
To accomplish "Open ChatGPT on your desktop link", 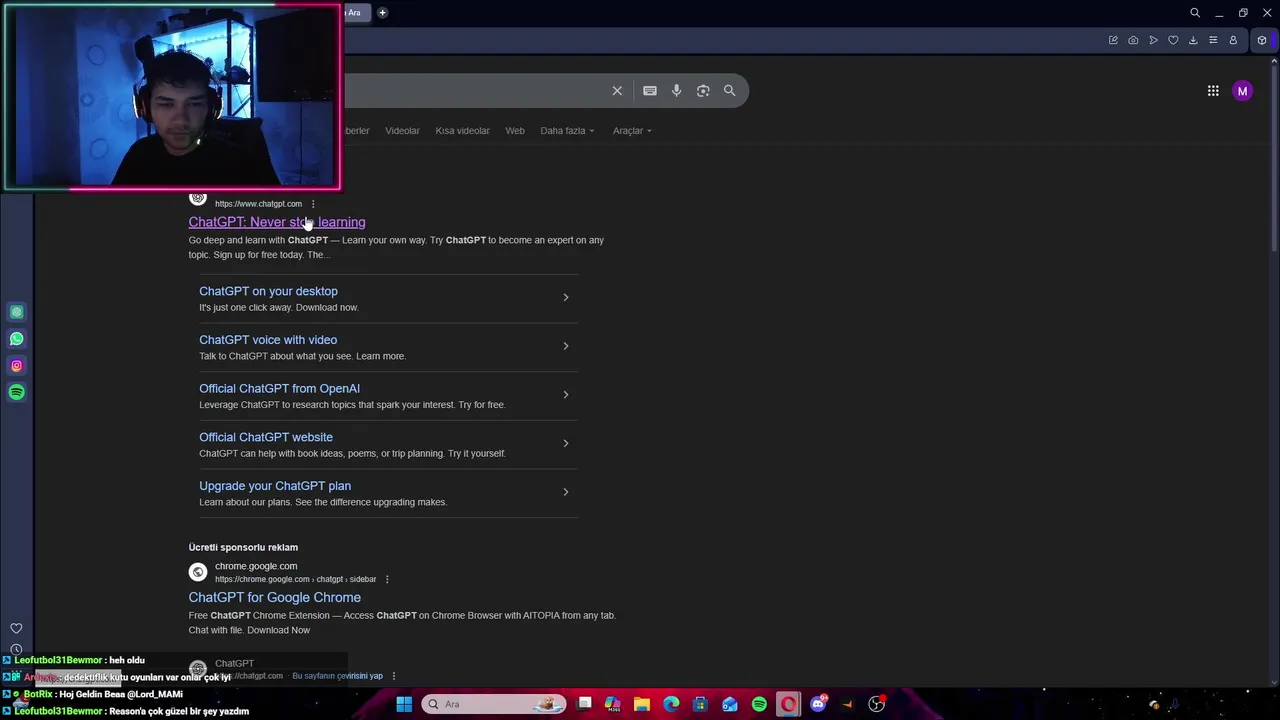I will 268,291.
